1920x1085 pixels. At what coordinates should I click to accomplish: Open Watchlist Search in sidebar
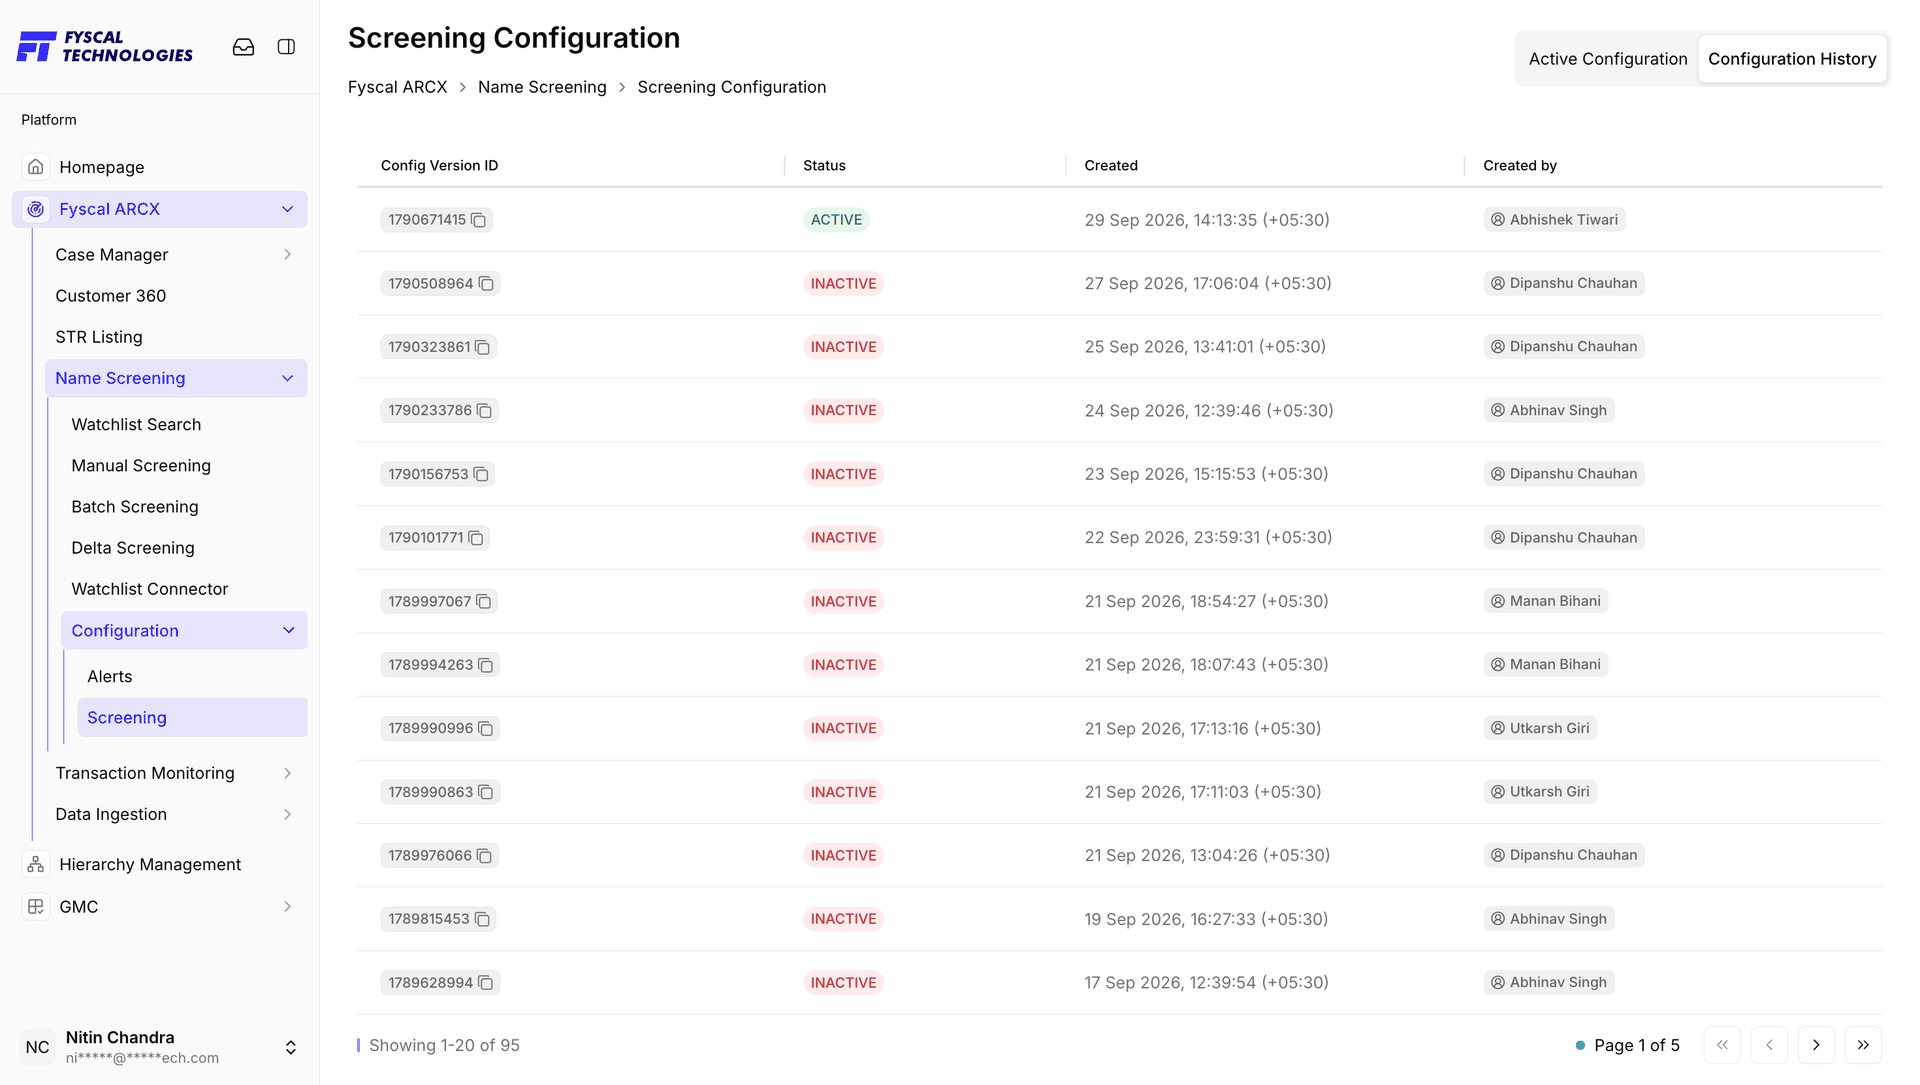click(136, 425)
